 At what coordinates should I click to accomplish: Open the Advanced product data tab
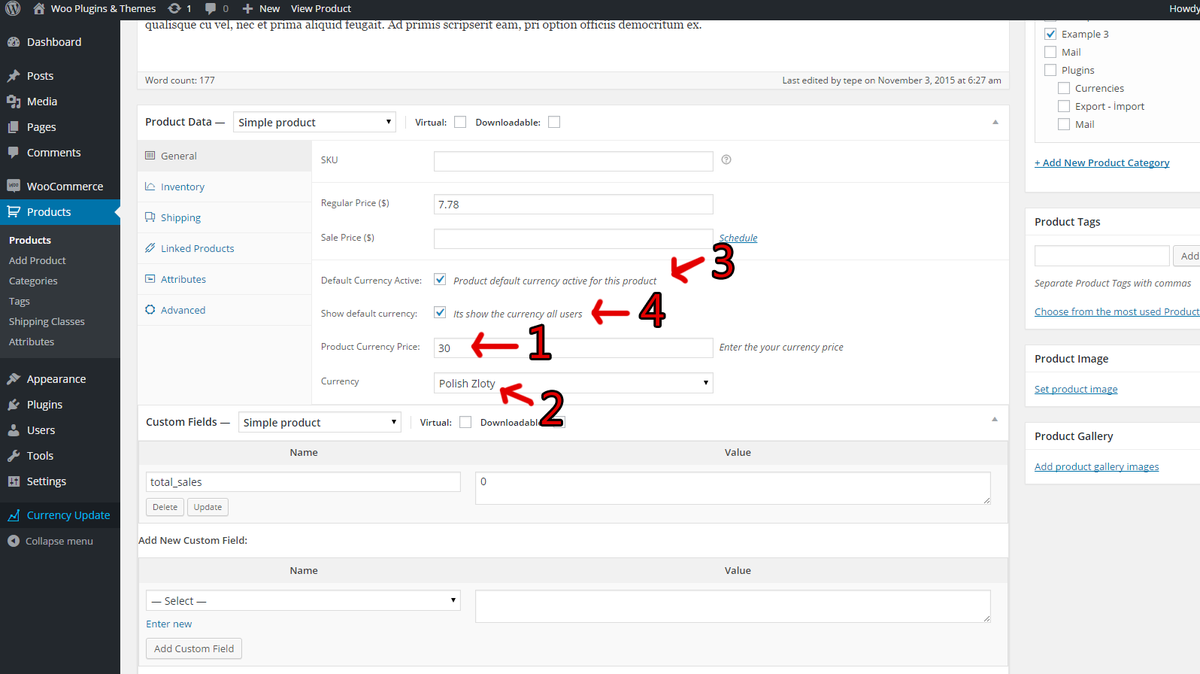pos(225,310)
